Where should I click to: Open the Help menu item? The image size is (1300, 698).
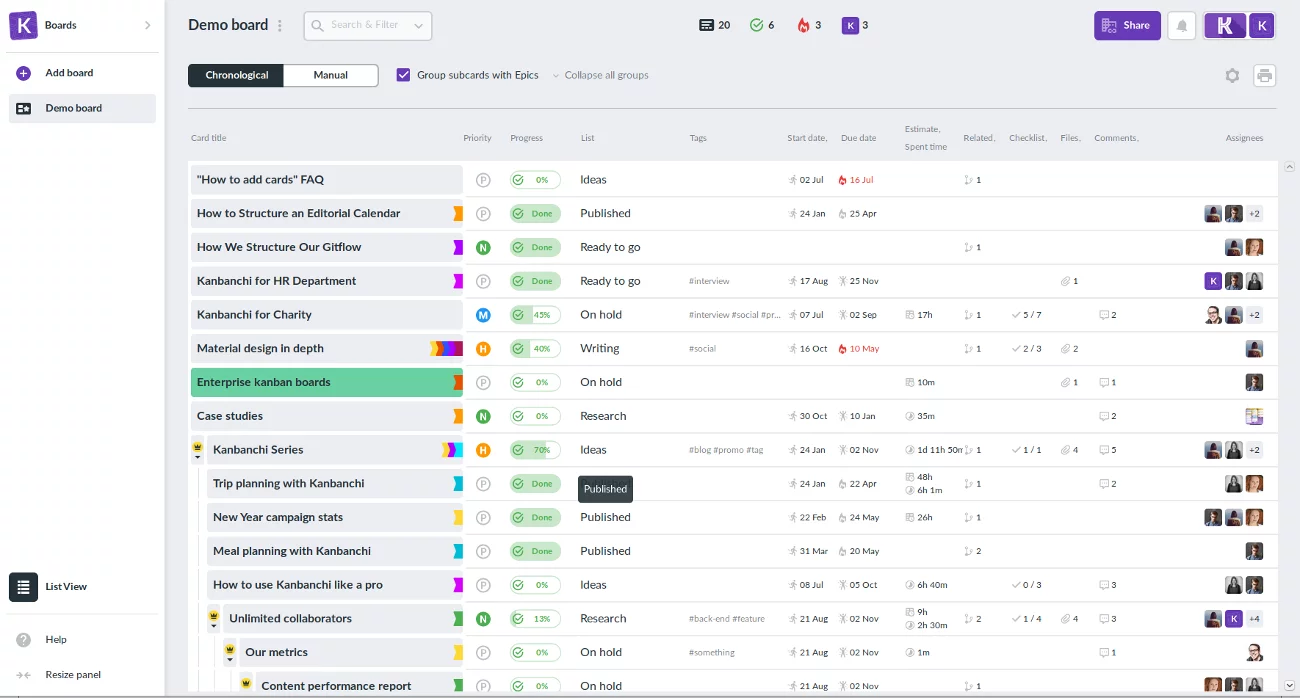pyautogui.click(x=56, y=640)
